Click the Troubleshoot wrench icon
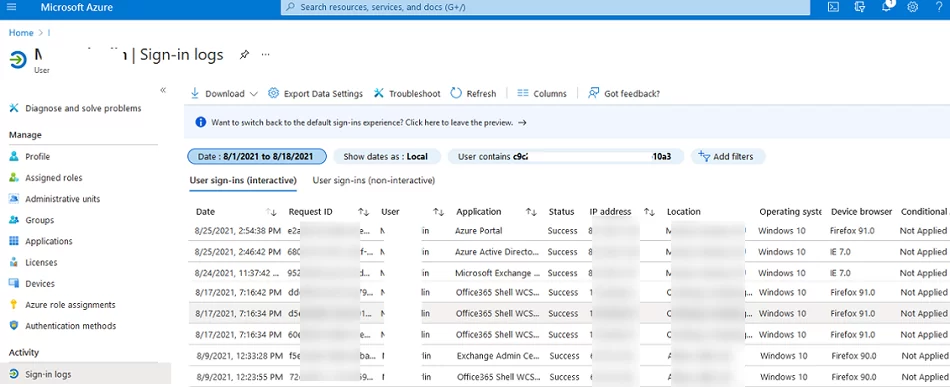This screenshot has width=950, height=387. (x=379, y=93)
